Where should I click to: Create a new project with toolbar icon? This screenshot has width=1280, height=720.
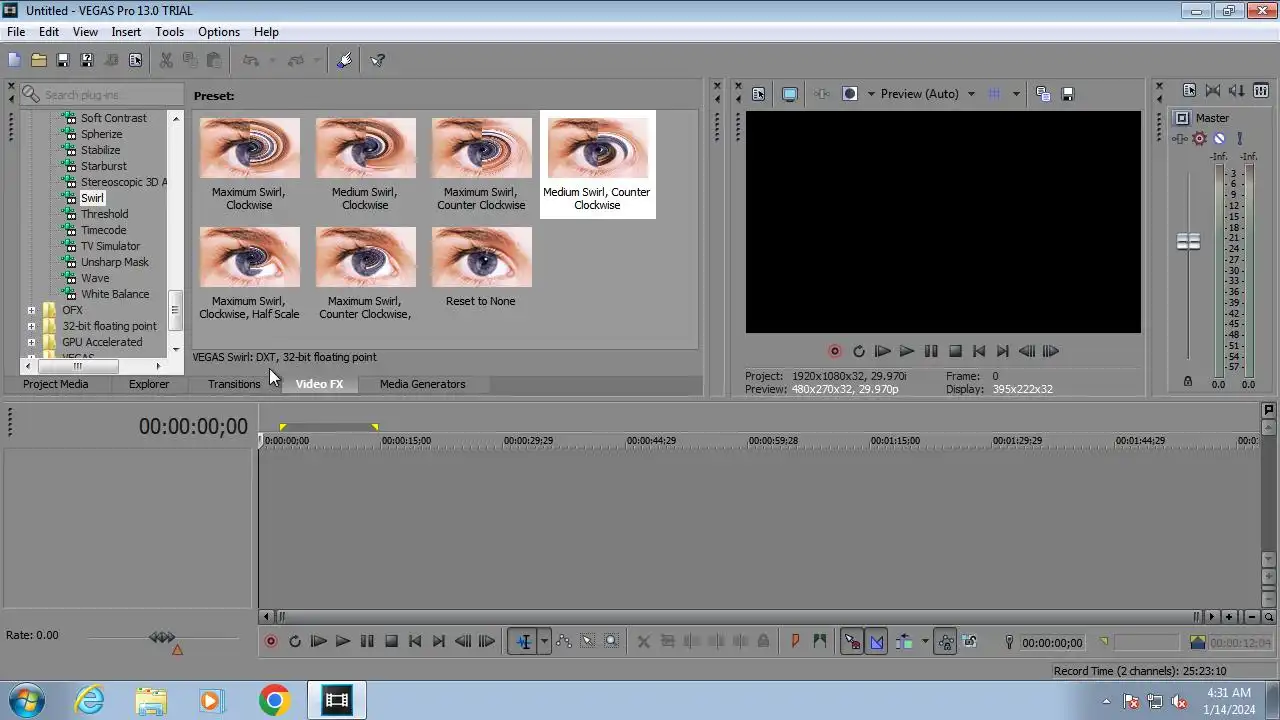pos(15,60)
